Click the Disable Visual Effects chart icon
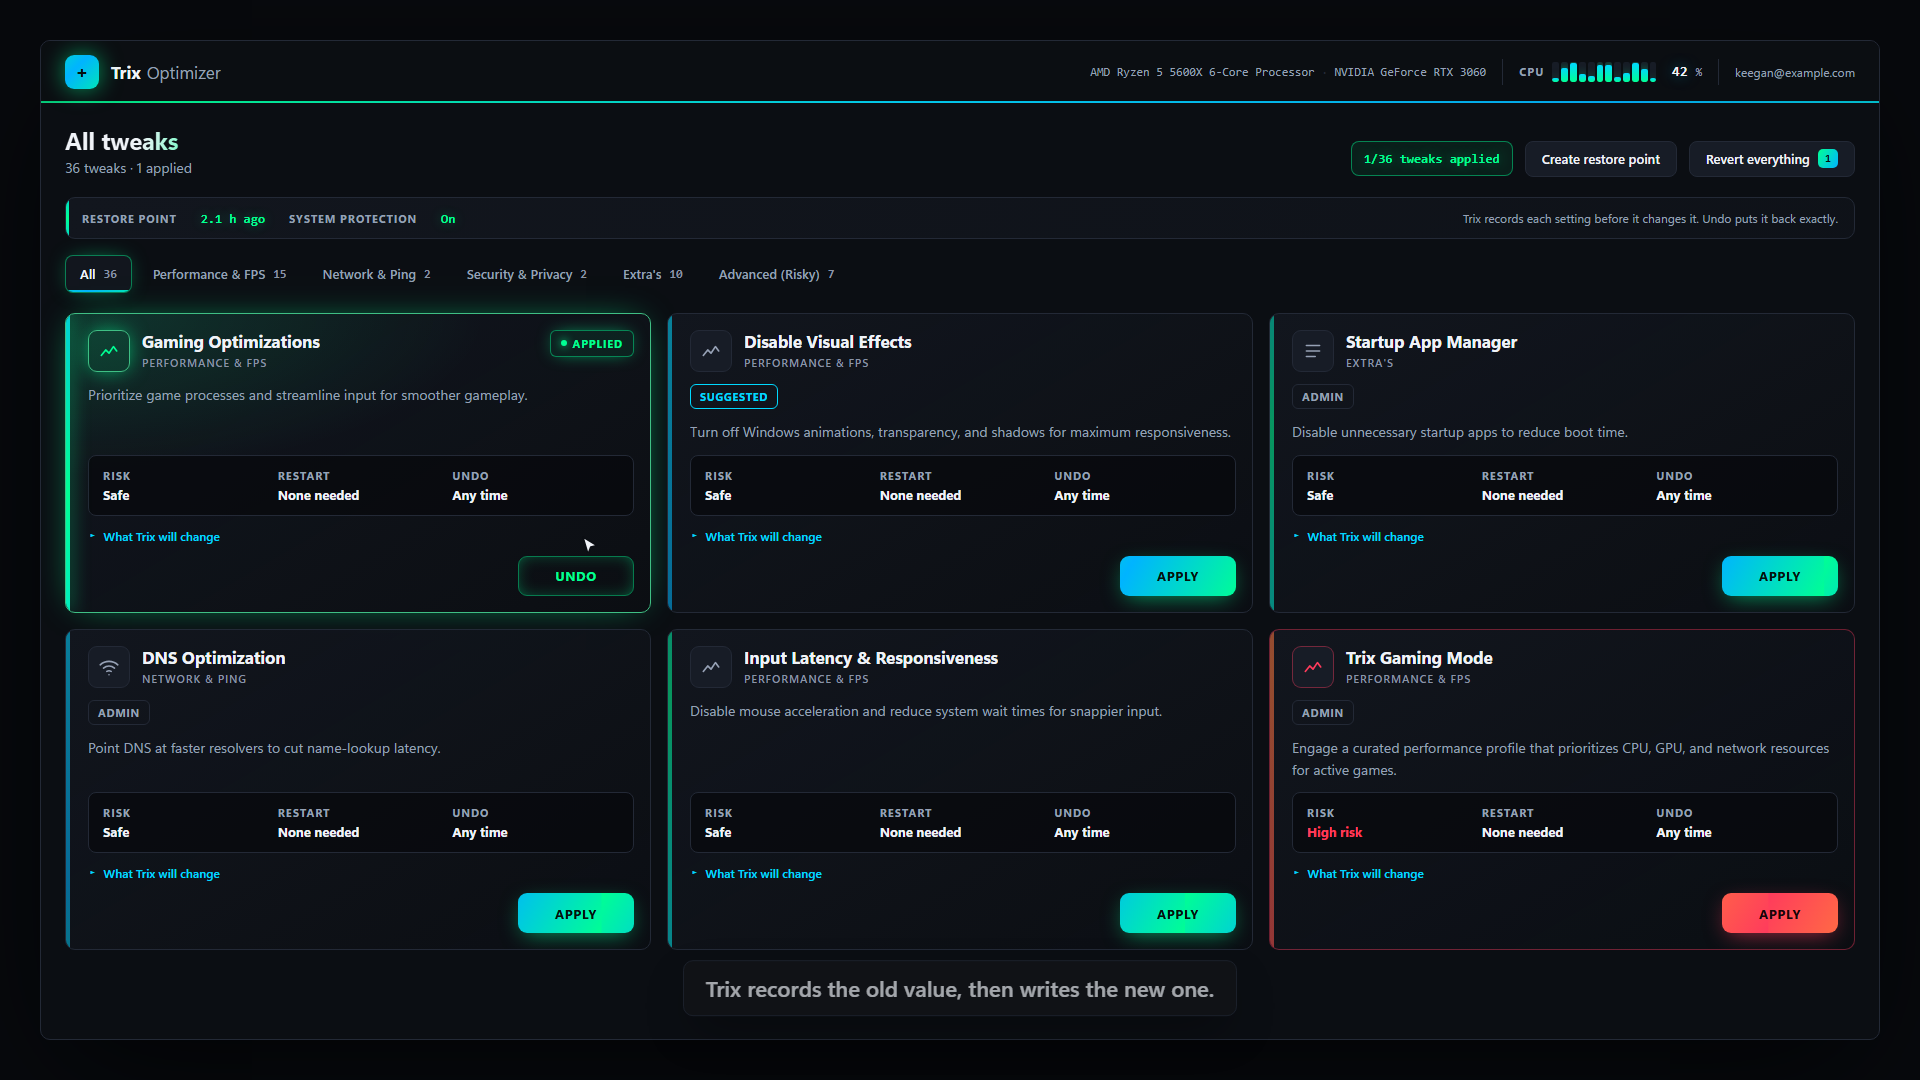Viewport: 1920px width, 1080px height. tap(711, 351)
